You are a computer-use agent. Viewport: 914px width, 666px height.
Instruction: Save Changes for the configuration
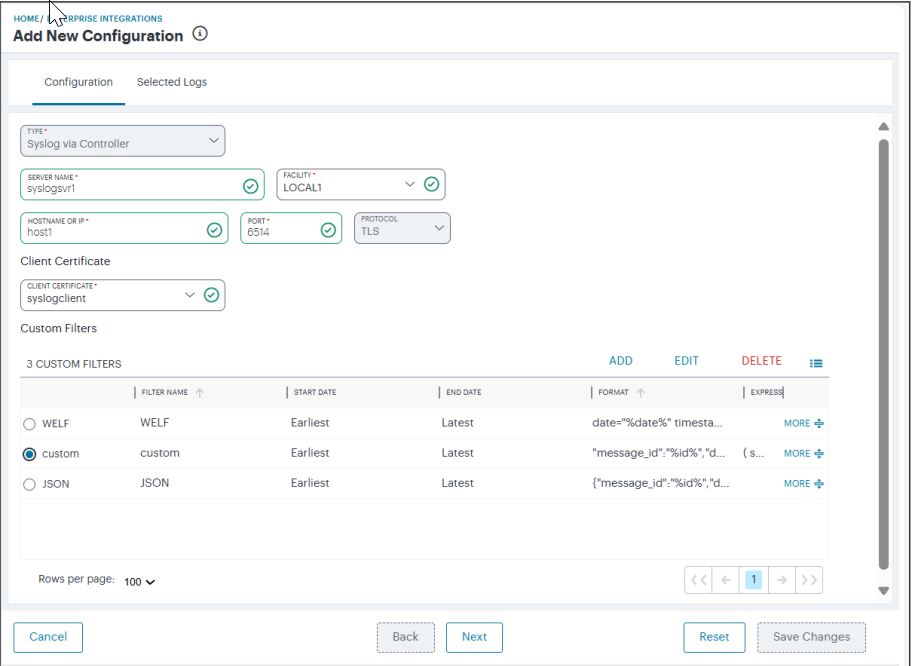click(810, 637)
